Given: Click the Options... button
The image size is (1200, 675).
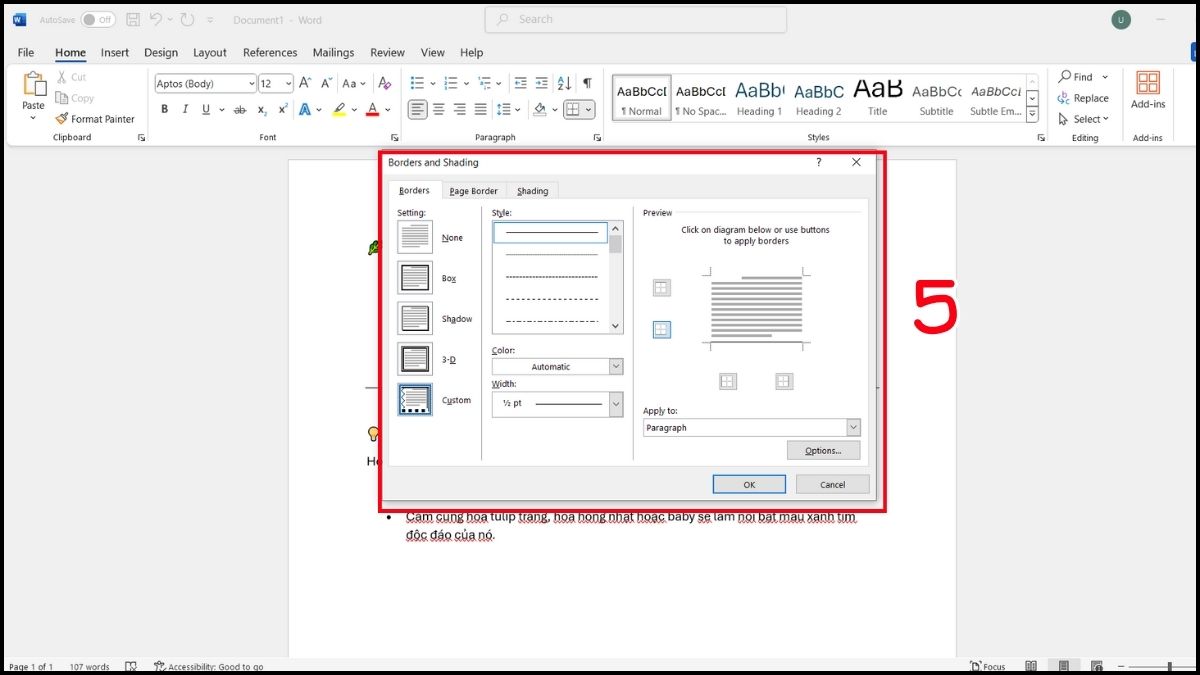Looking at the screenshot, I should [823, 451].
